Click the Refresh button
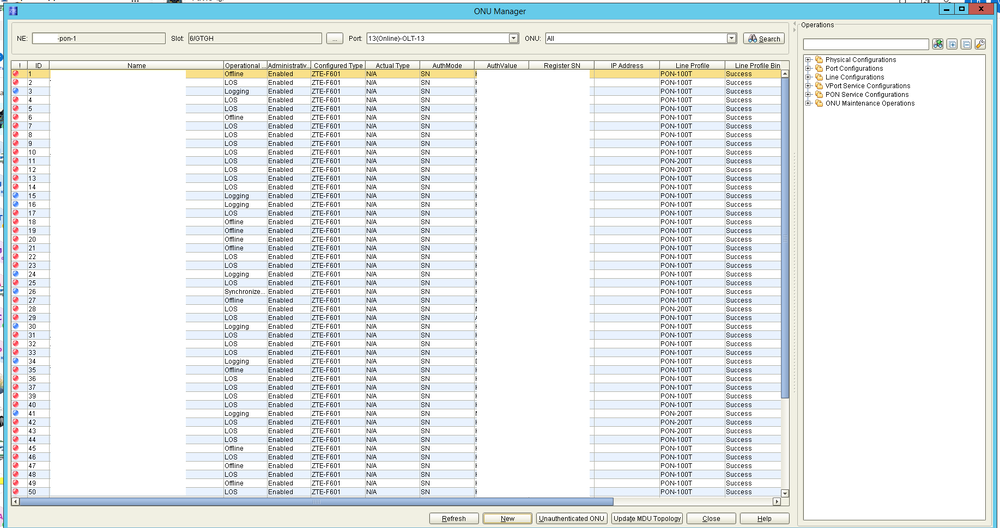Viewport: 1000px width, 528px height. (x=453, y=518)
